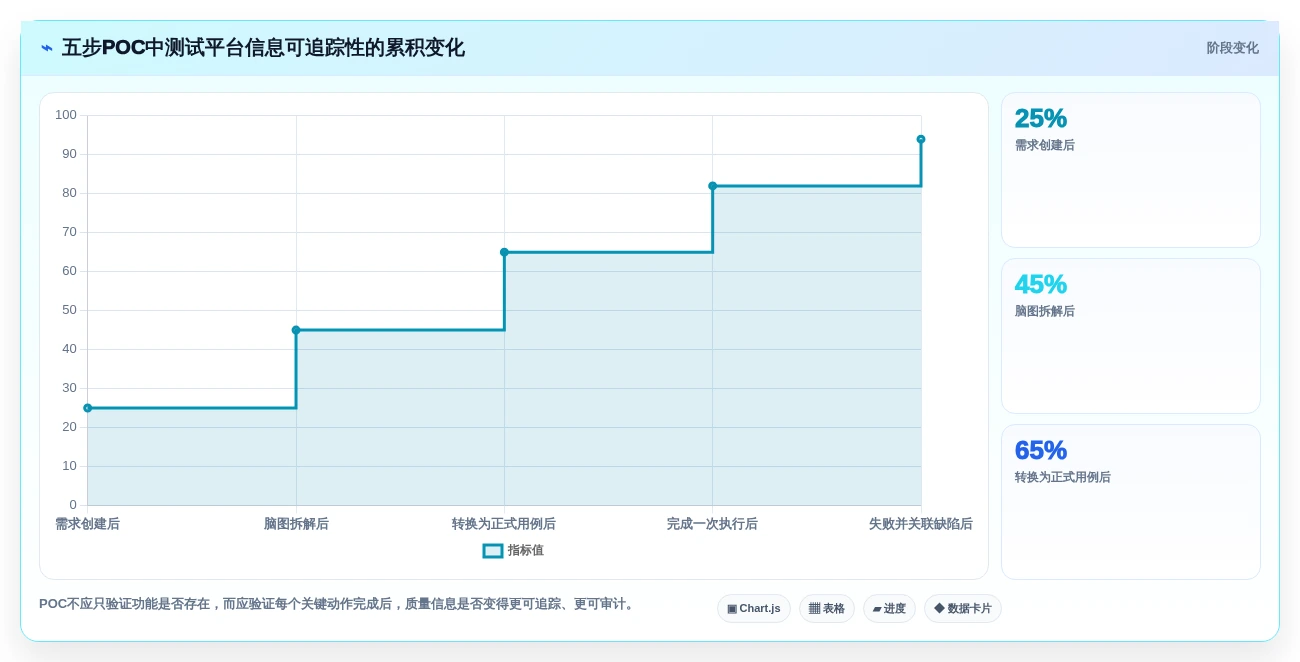
Task: Click the data point at 需求创建后
Action: tap(88, 408)
